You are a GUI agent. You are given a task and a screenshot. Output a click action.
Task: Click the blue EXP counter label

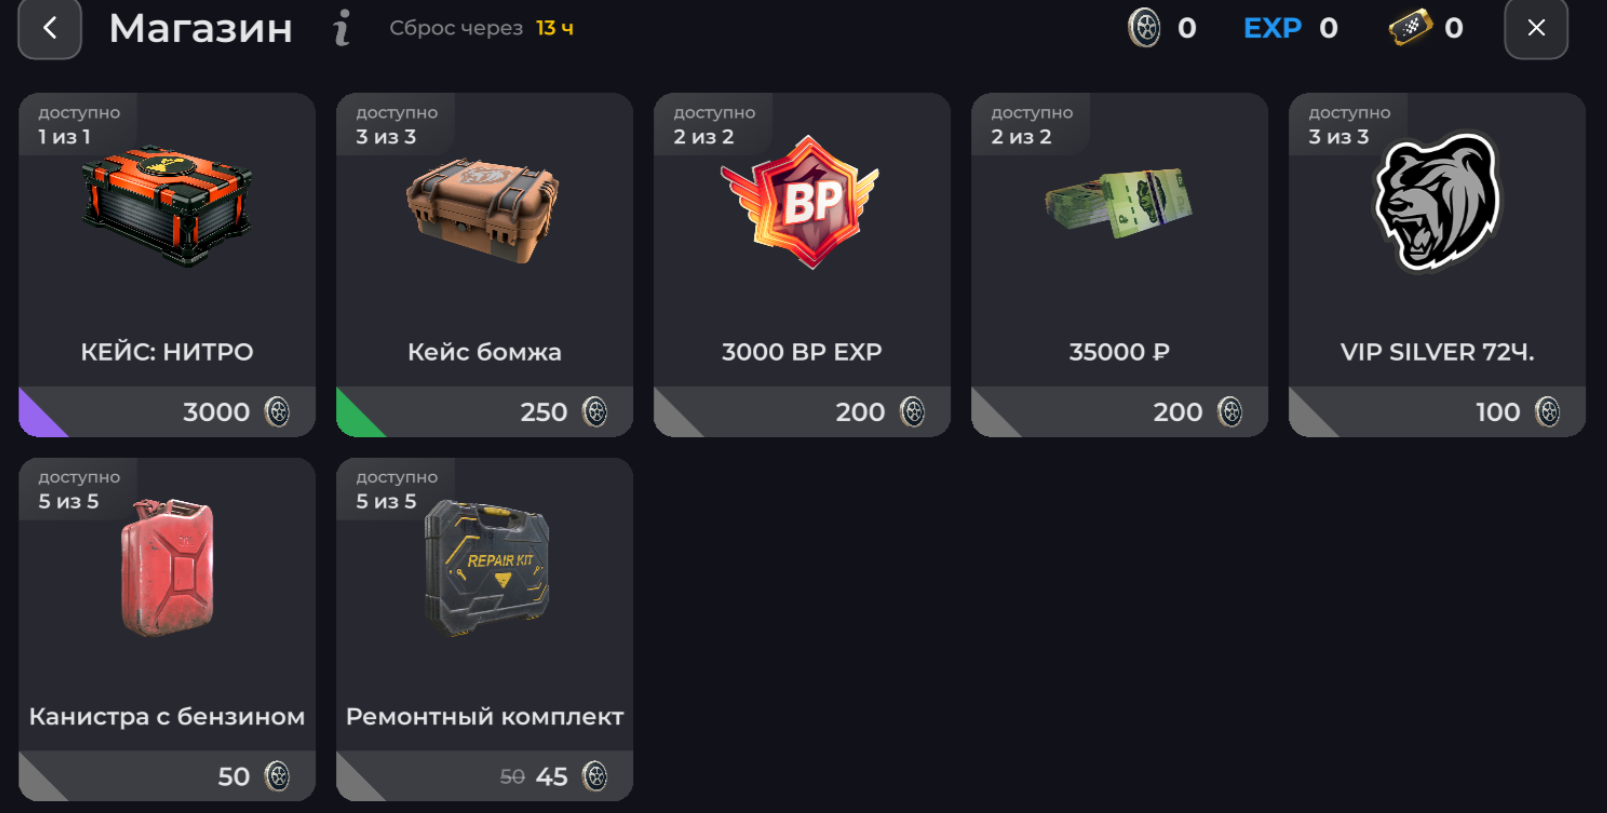[x=1272, y=28]
